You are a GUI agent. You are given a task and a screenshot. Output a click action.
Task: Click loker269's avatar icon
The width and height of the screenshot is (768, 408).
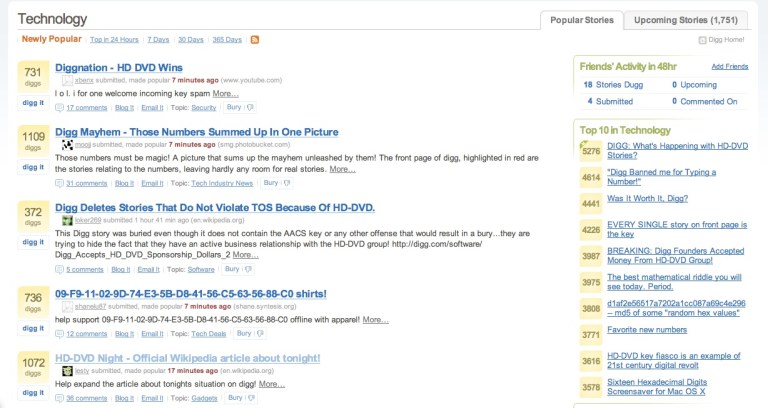click(x=67, y=220)
